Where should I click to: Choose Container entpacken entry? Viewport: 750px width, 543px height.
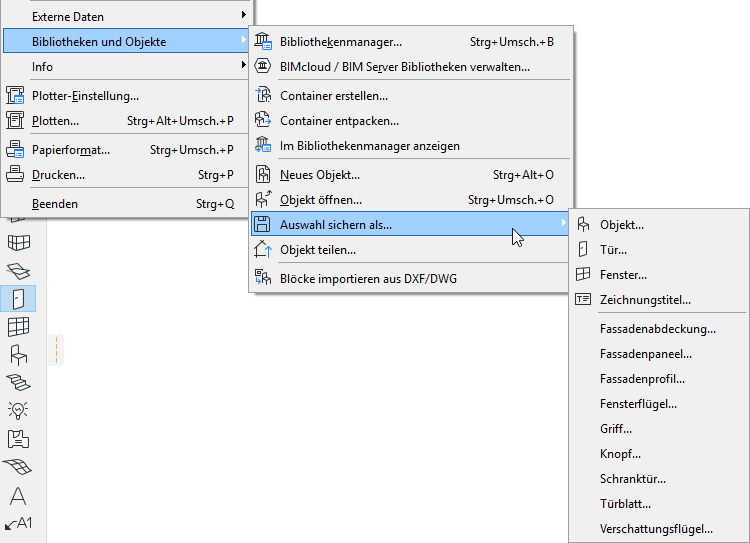[x=411, y=121]
